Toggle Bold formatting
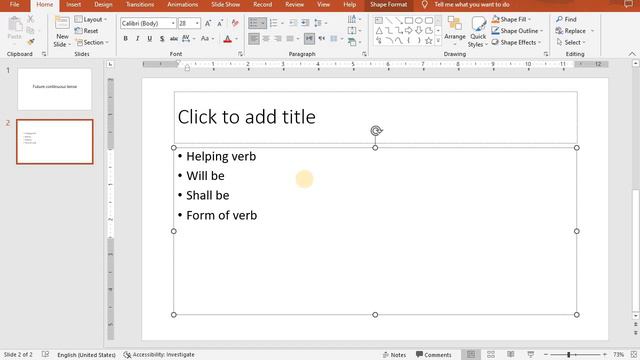640x360 pixels. pyautogui.click(x=125, y=38)
